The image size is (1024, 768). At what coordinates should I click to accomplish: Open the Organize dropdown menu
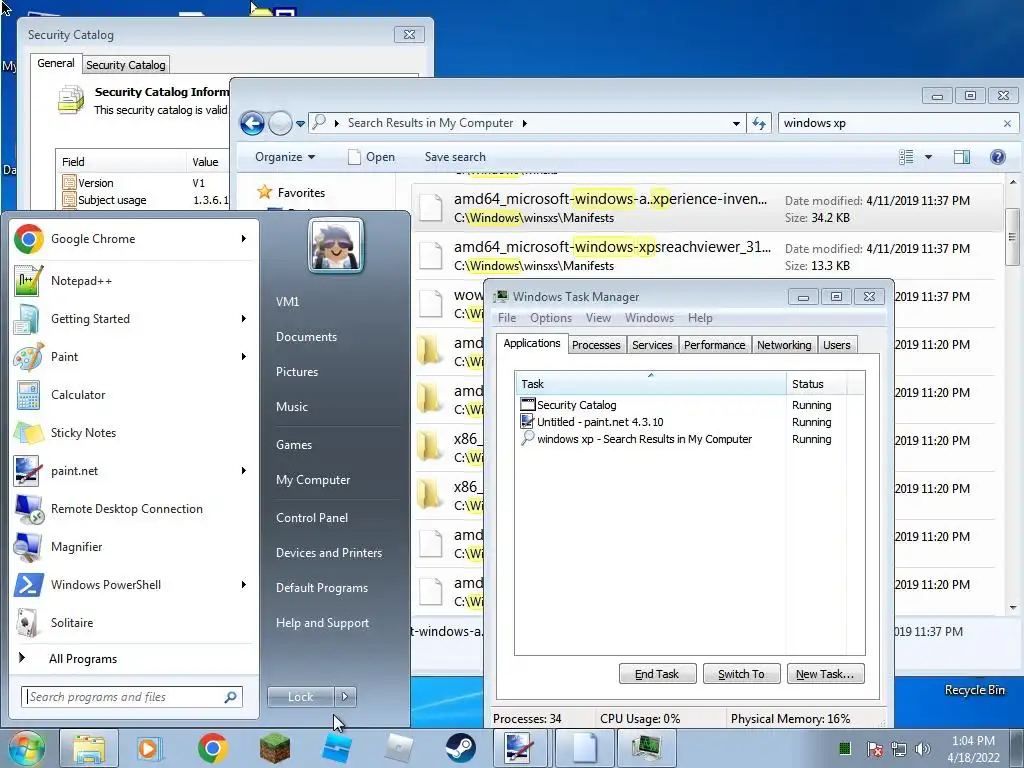(285, 157)
